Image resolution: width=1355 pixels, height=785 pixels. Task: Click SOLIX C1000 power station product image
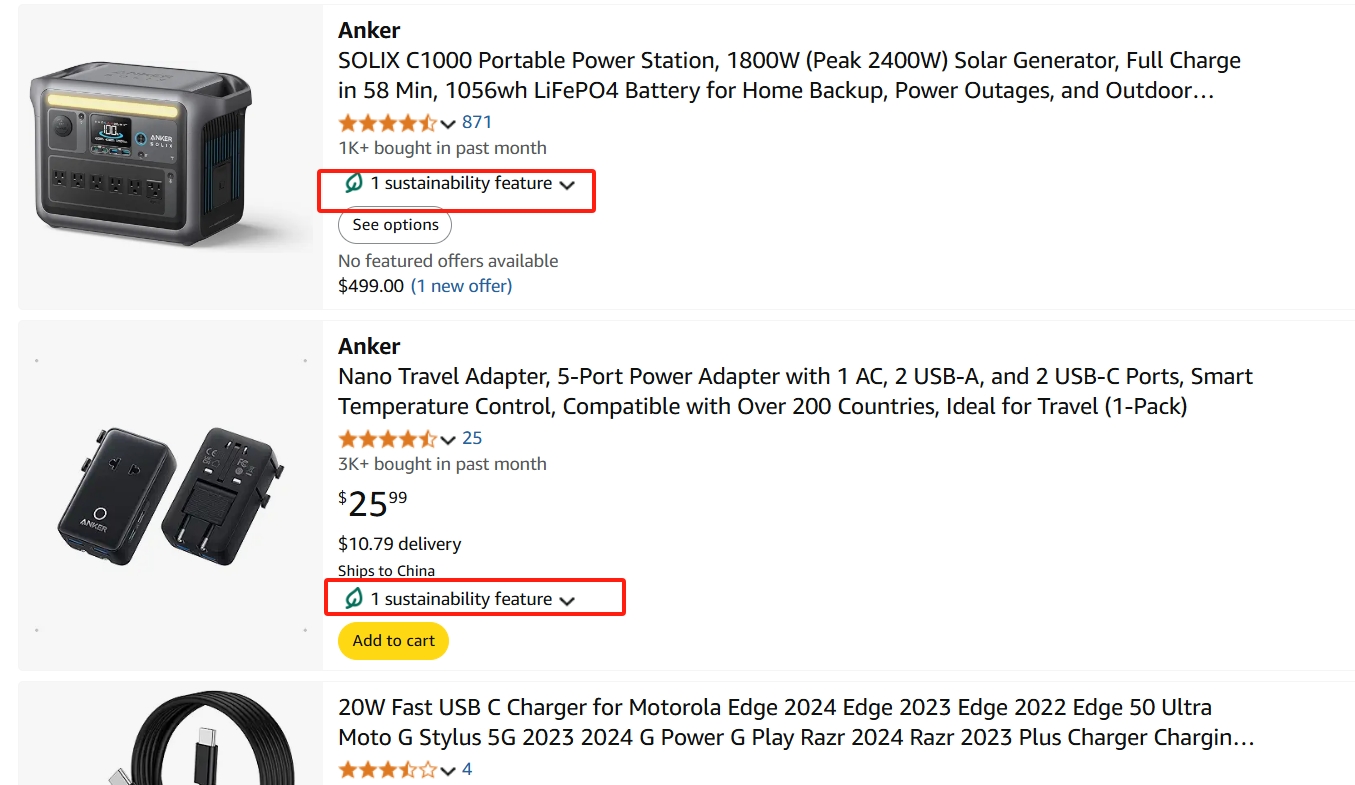point(170,156)
